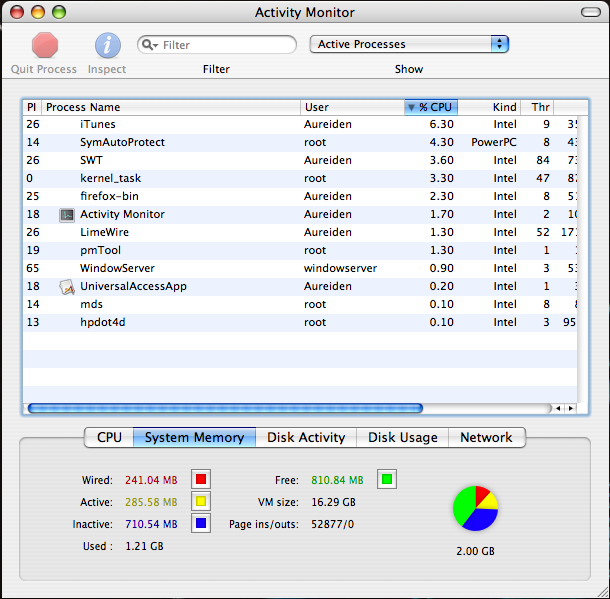Click the toolbar toggle pill button

click(x=591, y=12)
